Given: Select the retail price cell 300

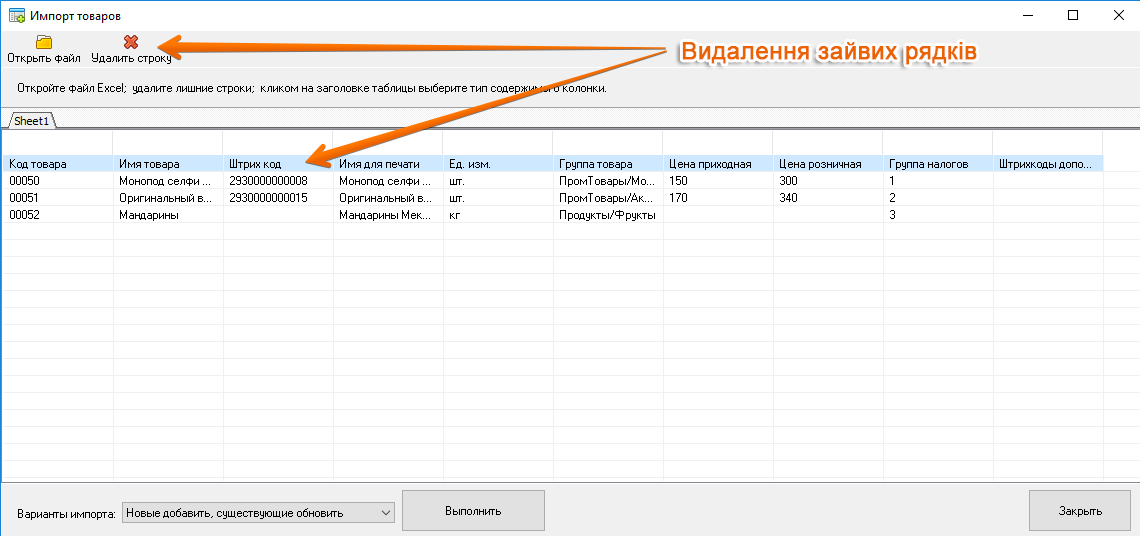Looking at the screenshot, I should (x=828, y=180).
